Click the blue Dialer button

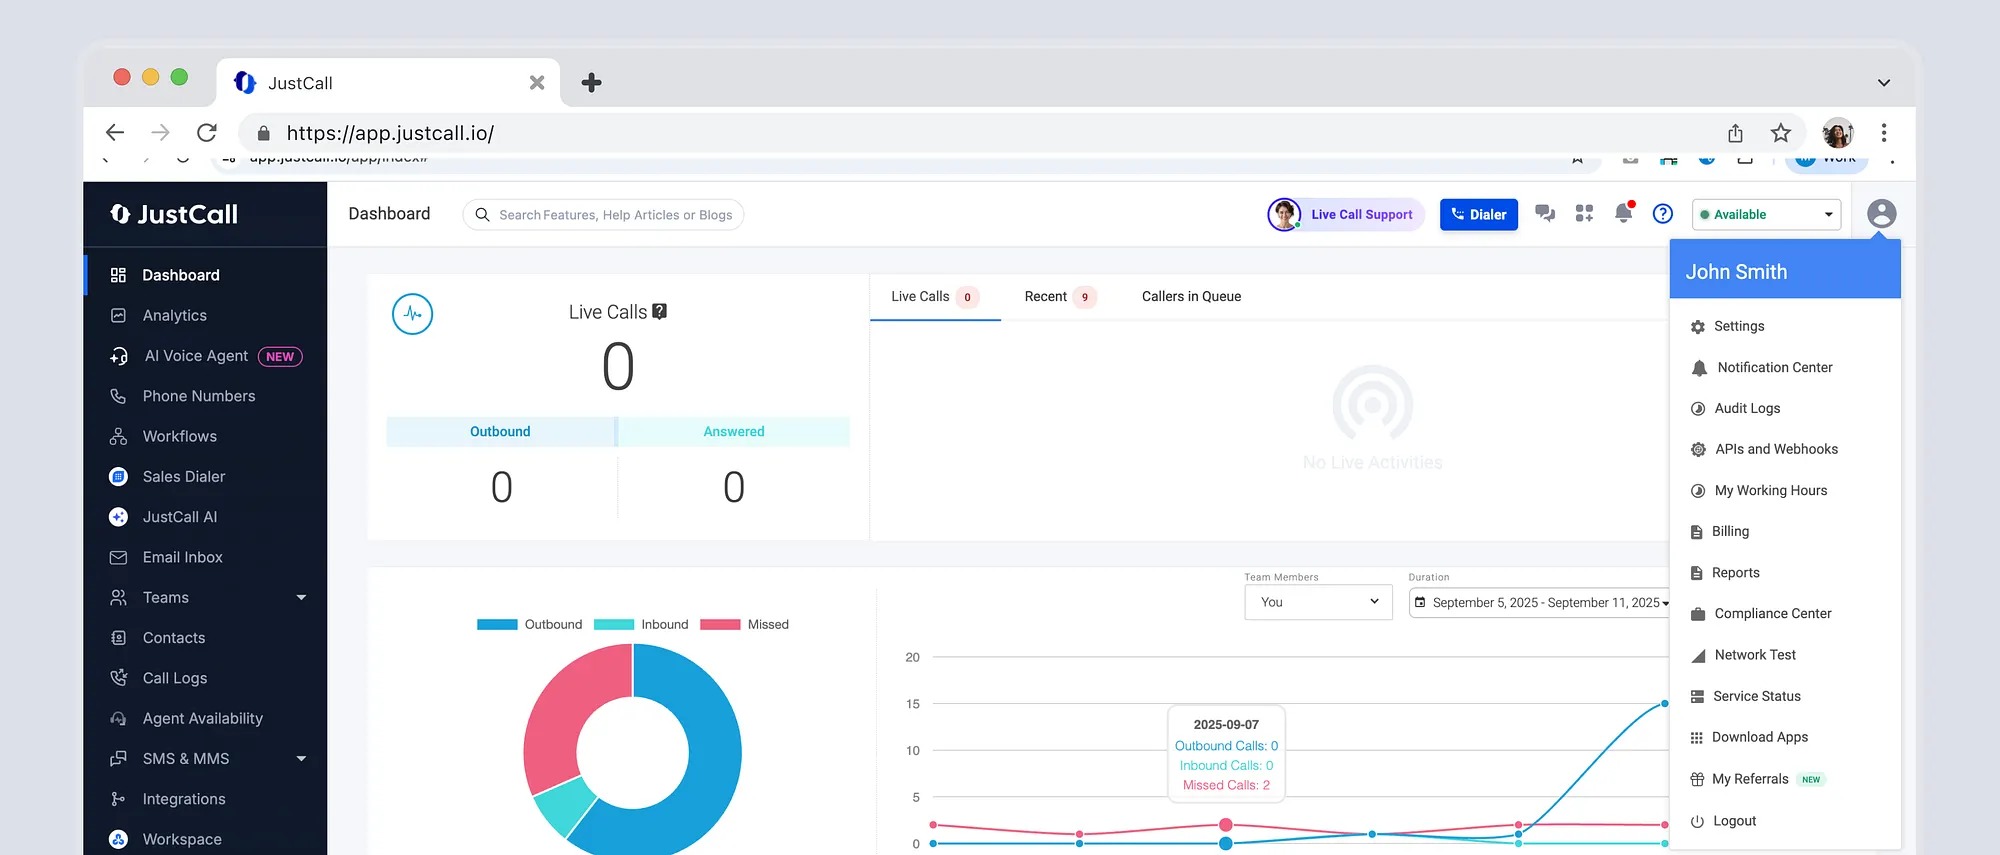[x=1478, y=214]
